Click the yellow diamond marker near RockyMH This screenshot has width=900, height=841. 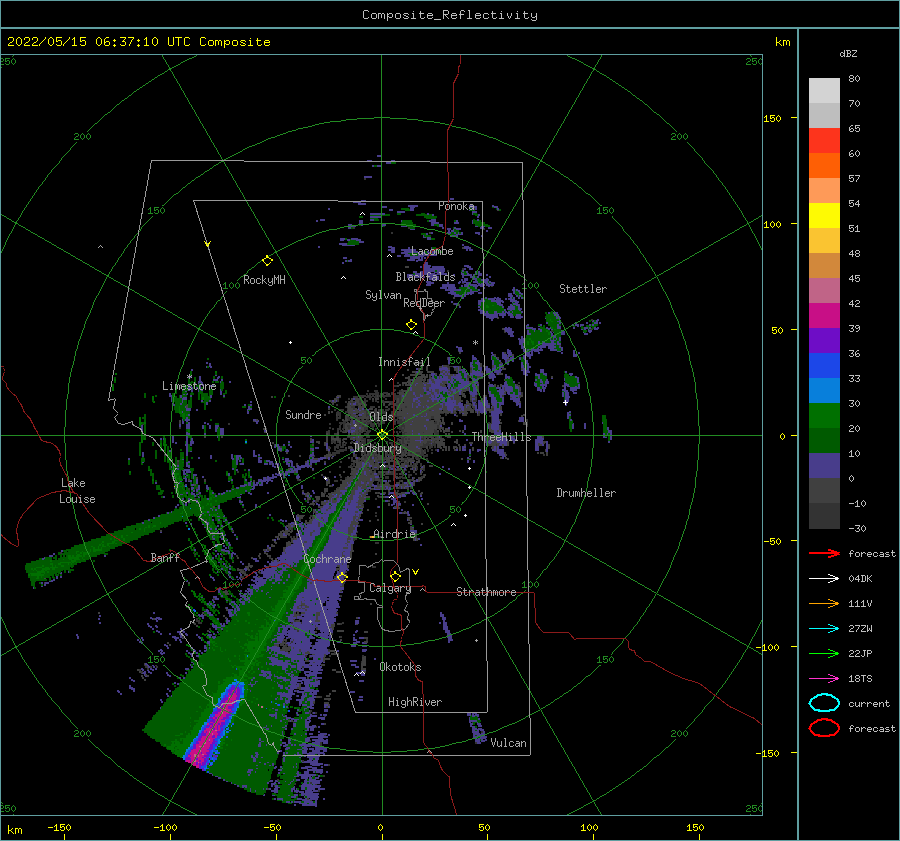click(267, 261)
